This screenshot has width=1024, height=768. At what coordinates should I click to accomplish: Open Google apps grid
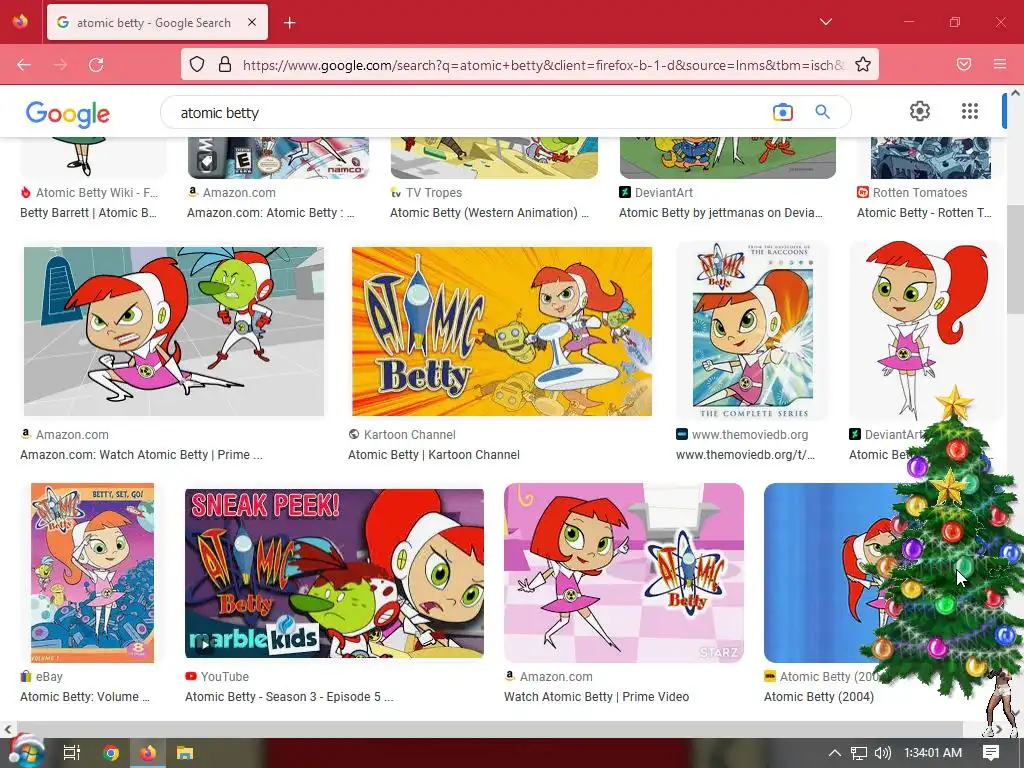click(970, 111)
